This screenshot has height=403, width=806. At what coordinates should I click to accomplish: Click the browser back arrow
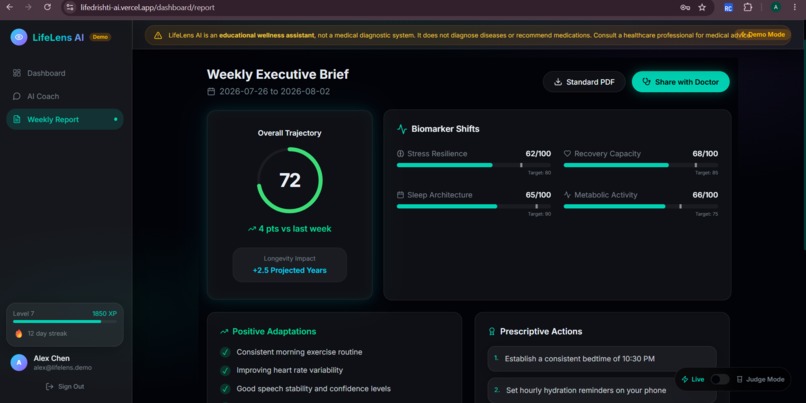(9, 7)
